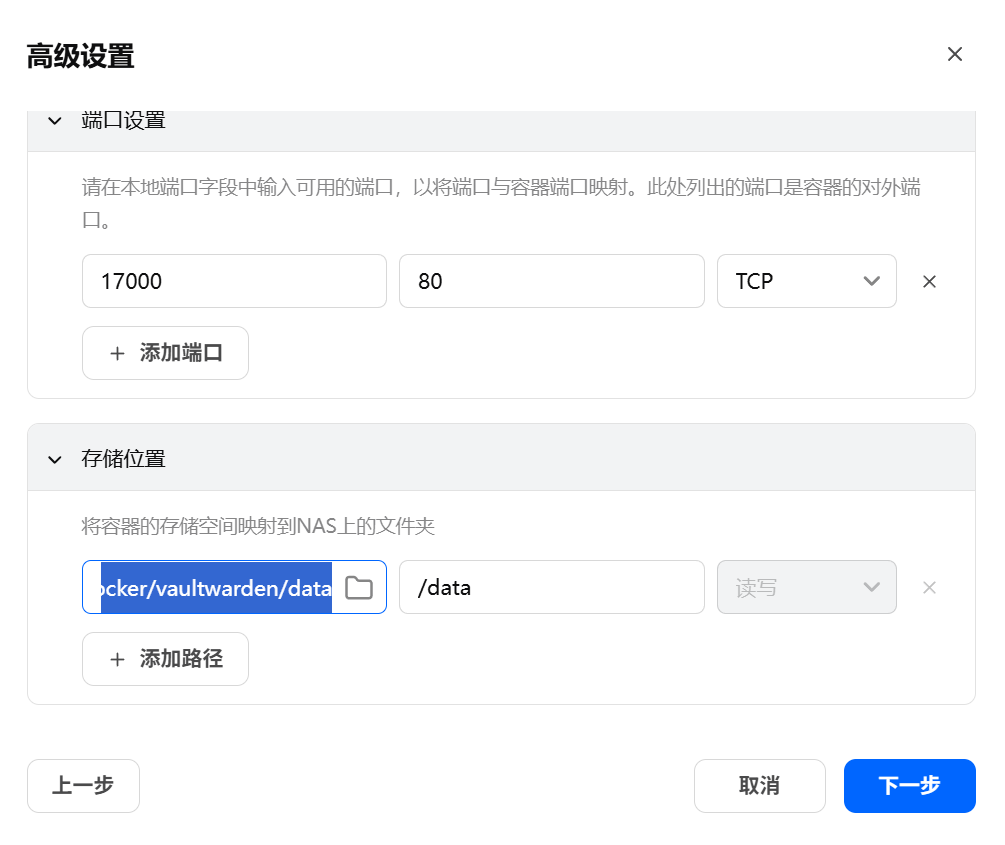This screenshot has width=1005, height=845.
Task: Open the 读写 permission dropdown
Action: point(806,587)
